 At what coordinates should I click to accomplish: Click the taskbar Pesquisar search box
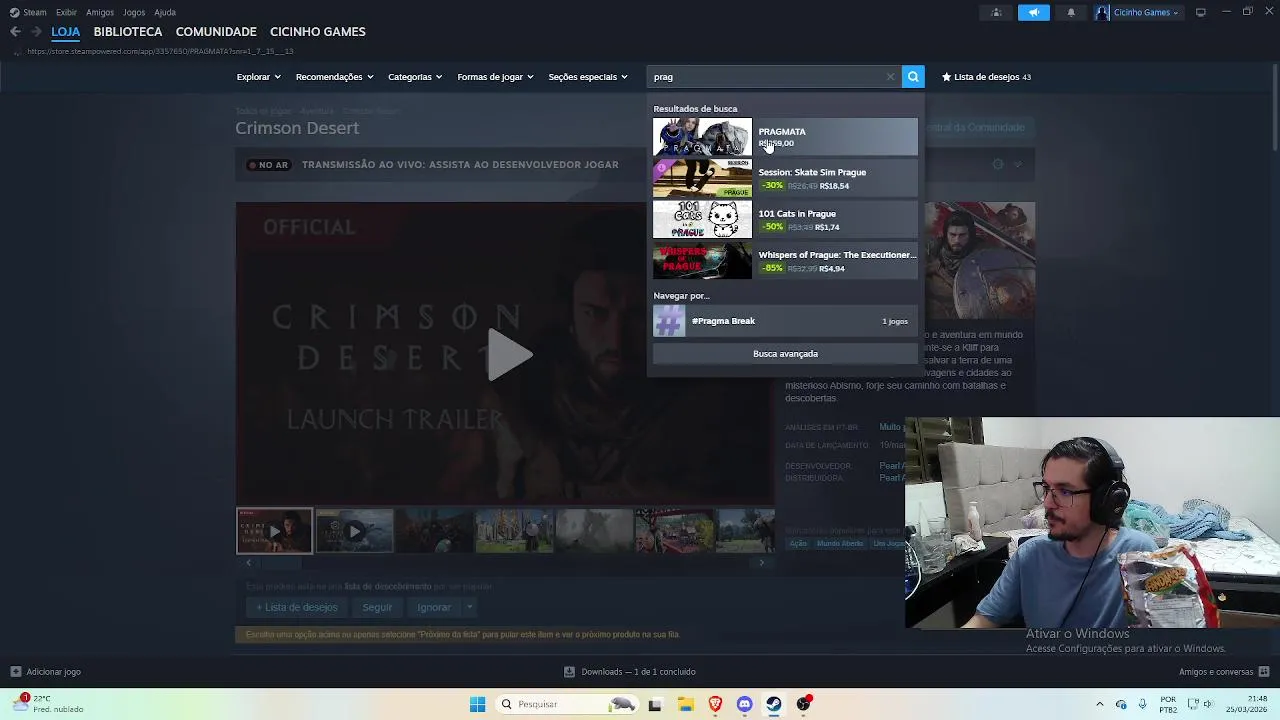coord(570,704)
